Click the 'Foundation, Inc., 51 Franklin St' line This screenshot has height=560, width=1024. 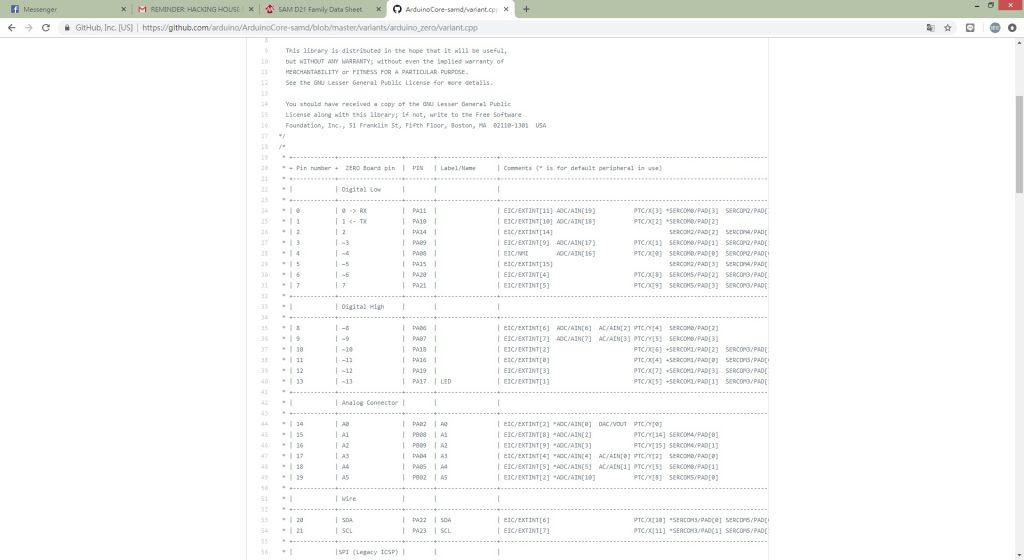pyautogui.click(x=415, y=125)
